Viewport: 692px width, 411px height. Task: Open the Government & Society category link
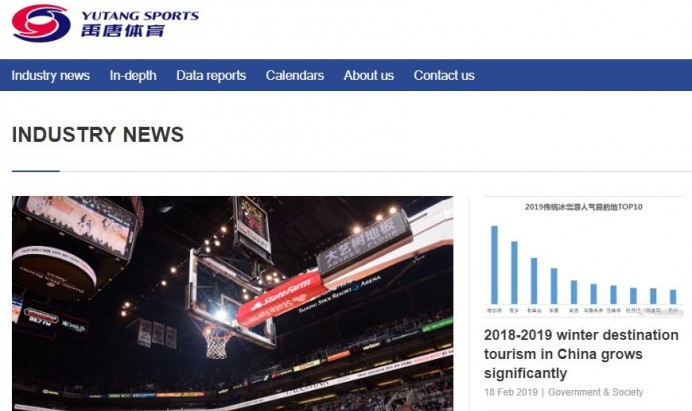click(x=596, y=392)
